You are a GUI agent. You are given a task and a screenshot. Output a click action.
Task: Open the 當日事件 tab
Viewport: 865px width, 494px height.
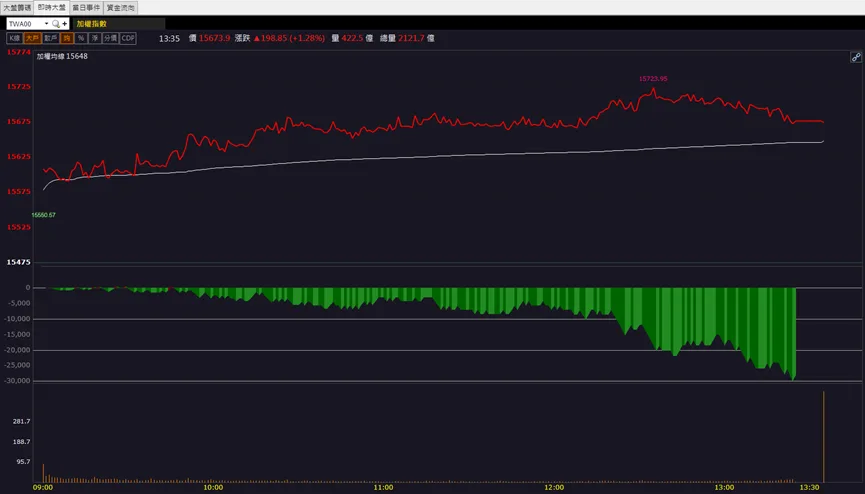click(86, 8)
